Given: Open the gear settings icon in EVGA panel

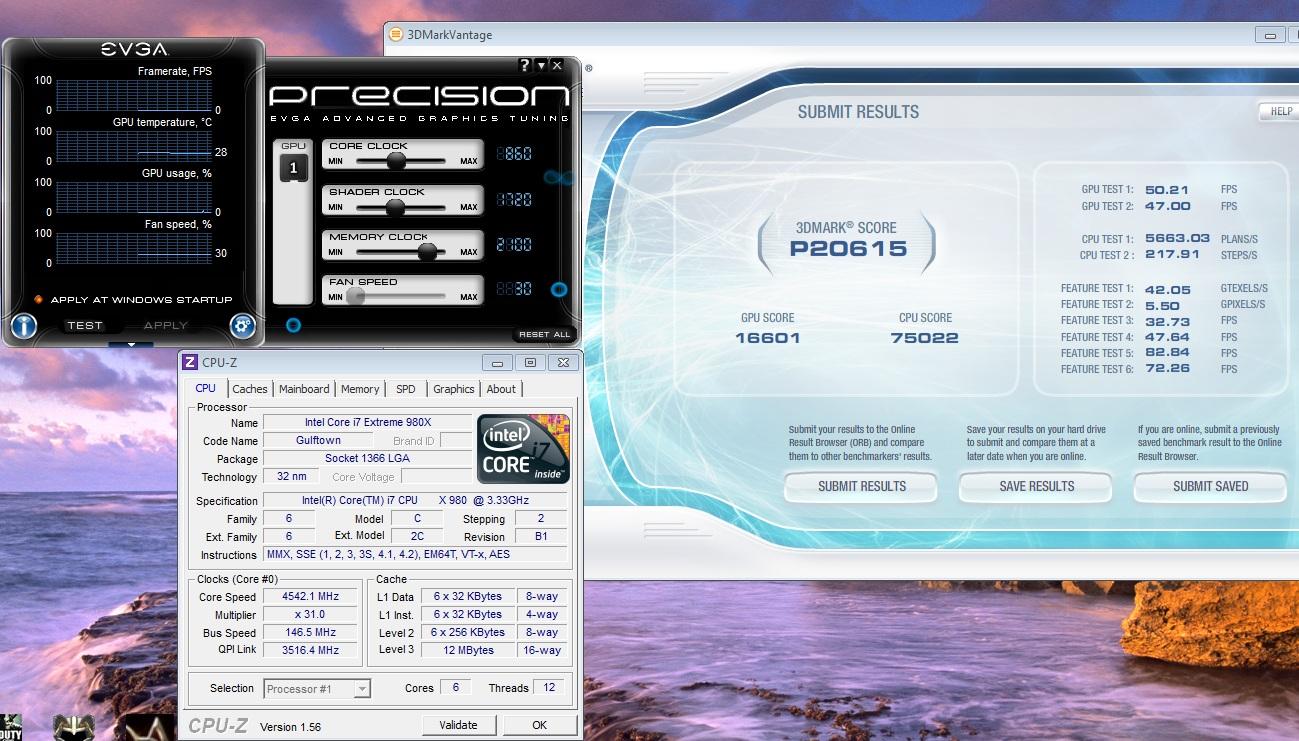Looking at the screenshot, I should pos(242,326).
